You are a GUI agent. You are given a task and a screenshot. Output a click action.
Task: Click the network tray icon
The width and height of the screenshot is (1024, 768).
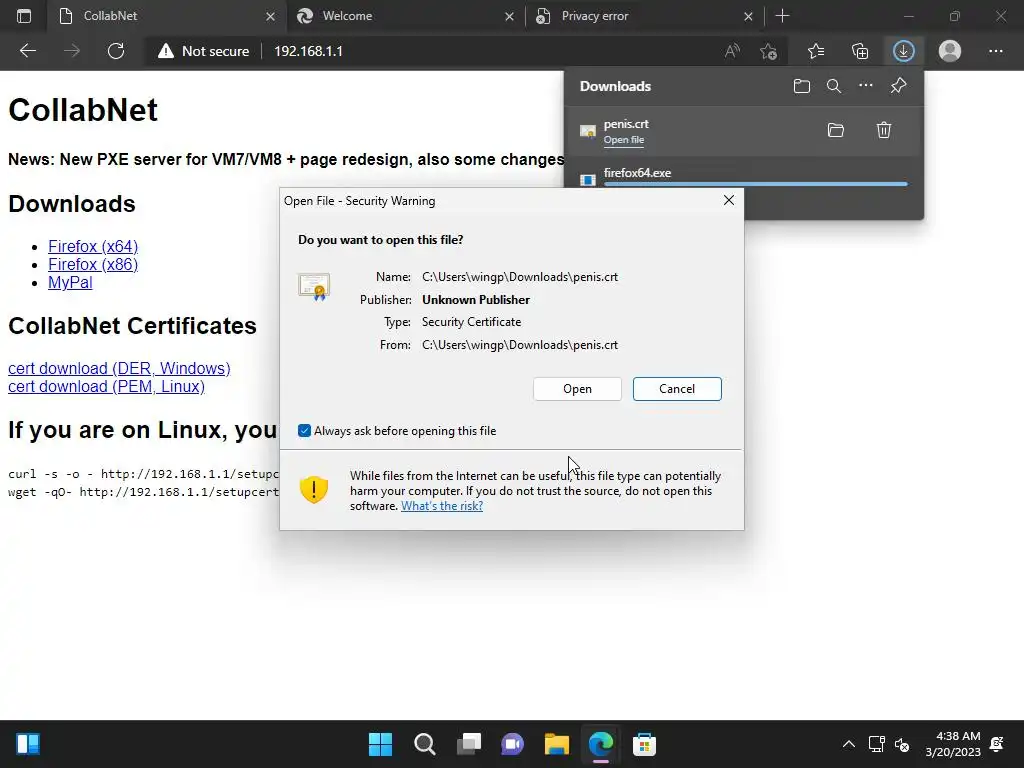[x=876, y=744]
